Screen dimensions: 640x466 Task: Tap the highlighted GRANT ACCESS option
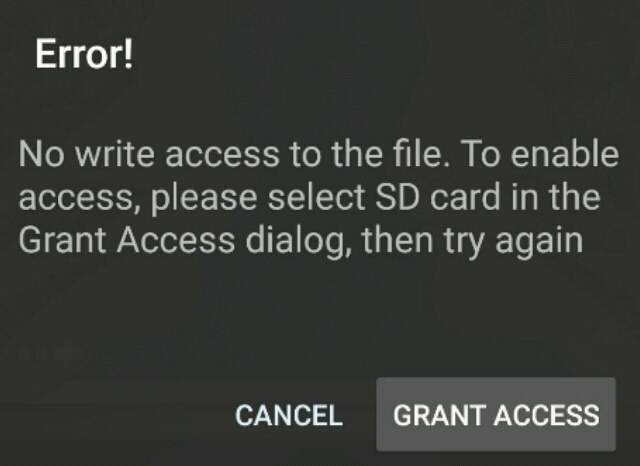pos(496,415)
